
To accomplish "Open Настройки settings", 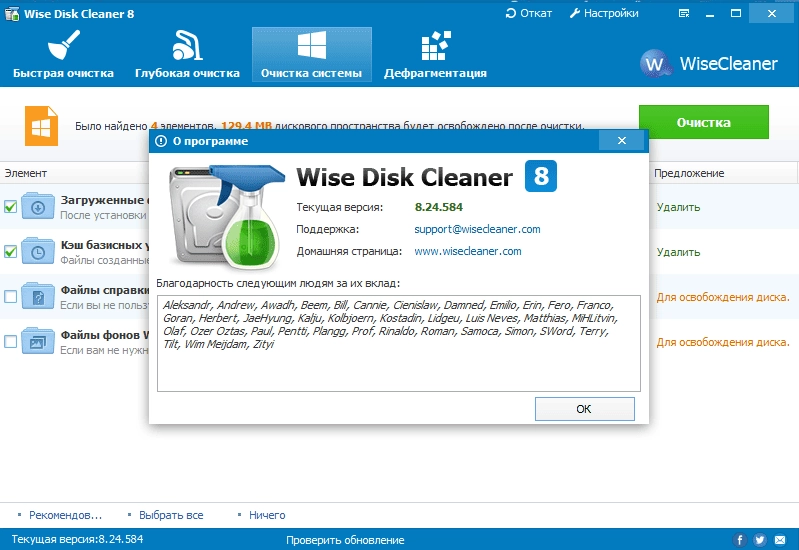I will coord(604,13).
